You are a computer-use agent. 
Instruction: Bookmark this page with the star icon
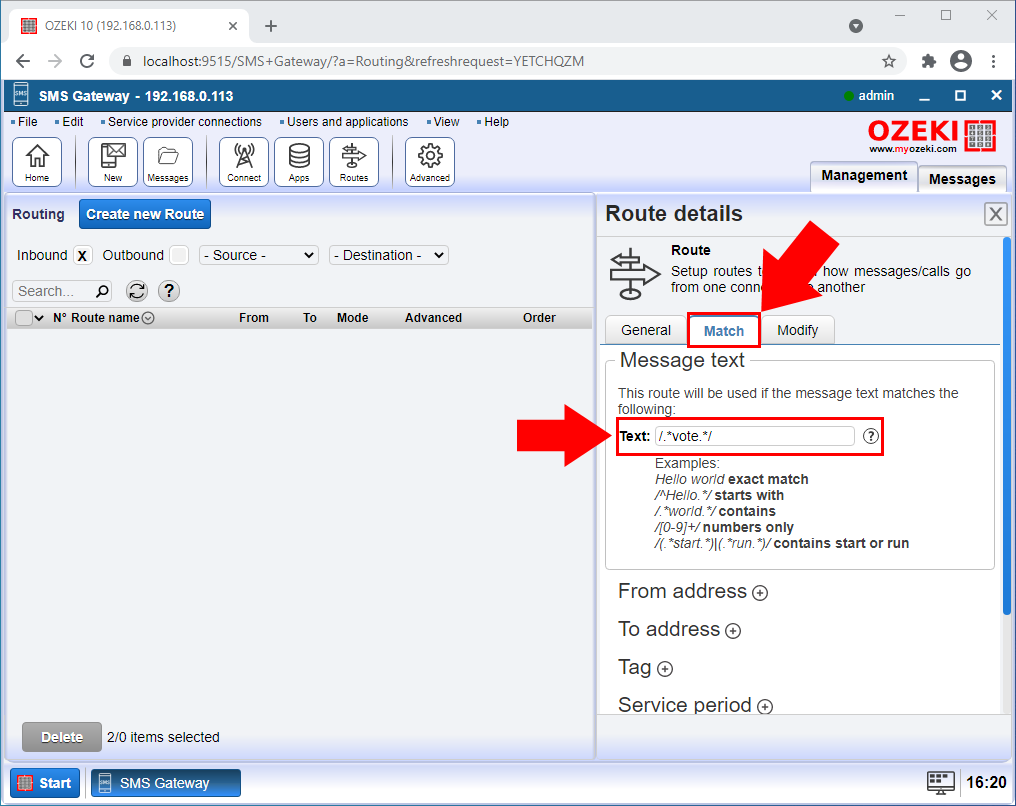coord(888,61)
